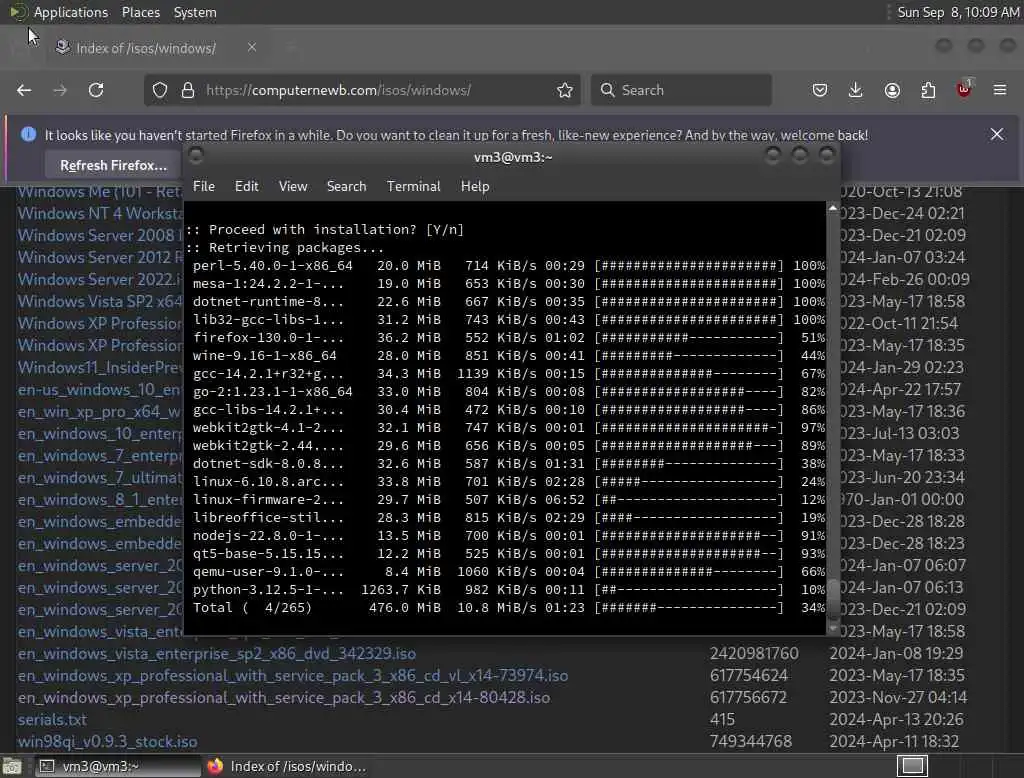Open the xp professional x14-80428.iso link
The height and width of the screenshot is (778, 1024).
pyautogui.click(x=283, y=698)
